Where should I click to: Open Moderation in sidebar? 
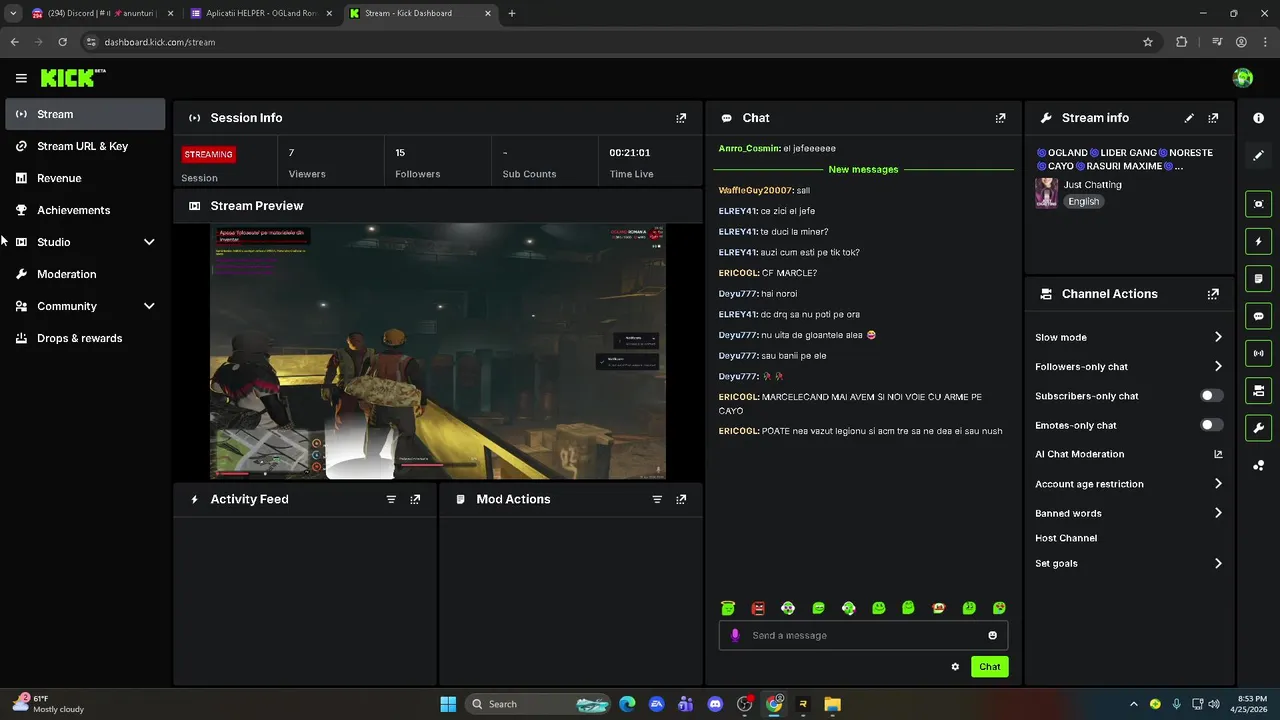tap(85, 274)
